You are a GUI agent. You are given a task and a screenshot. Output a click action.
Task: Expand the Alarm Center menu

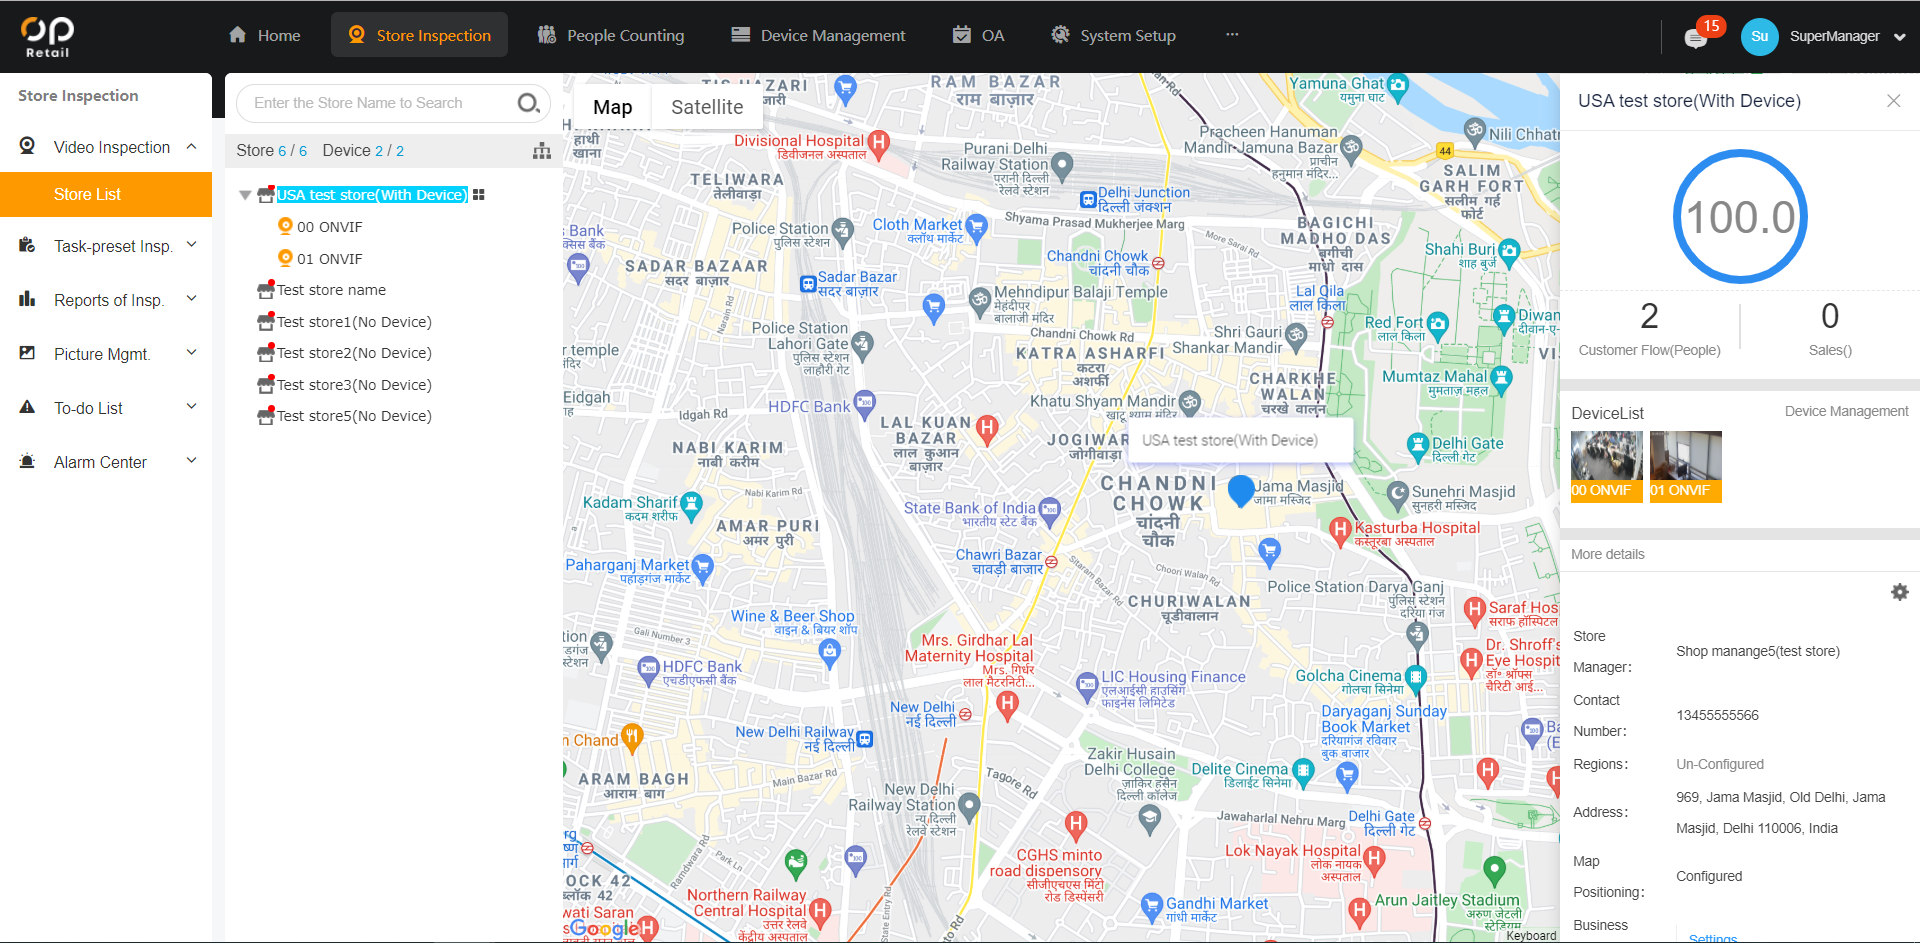(191, 461)
